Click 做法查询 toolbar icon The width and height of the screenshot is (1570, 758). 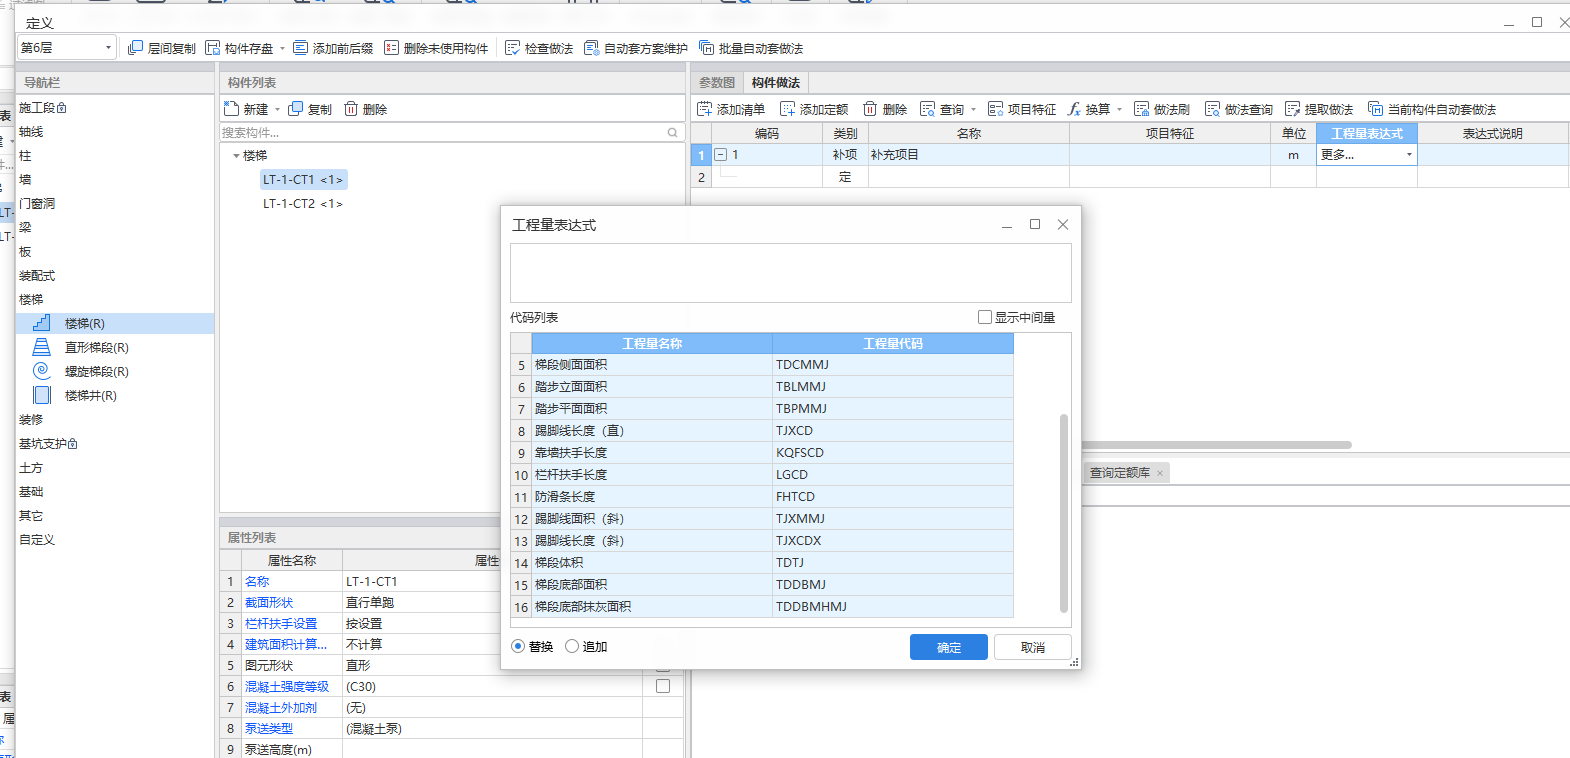(1213, 109)
